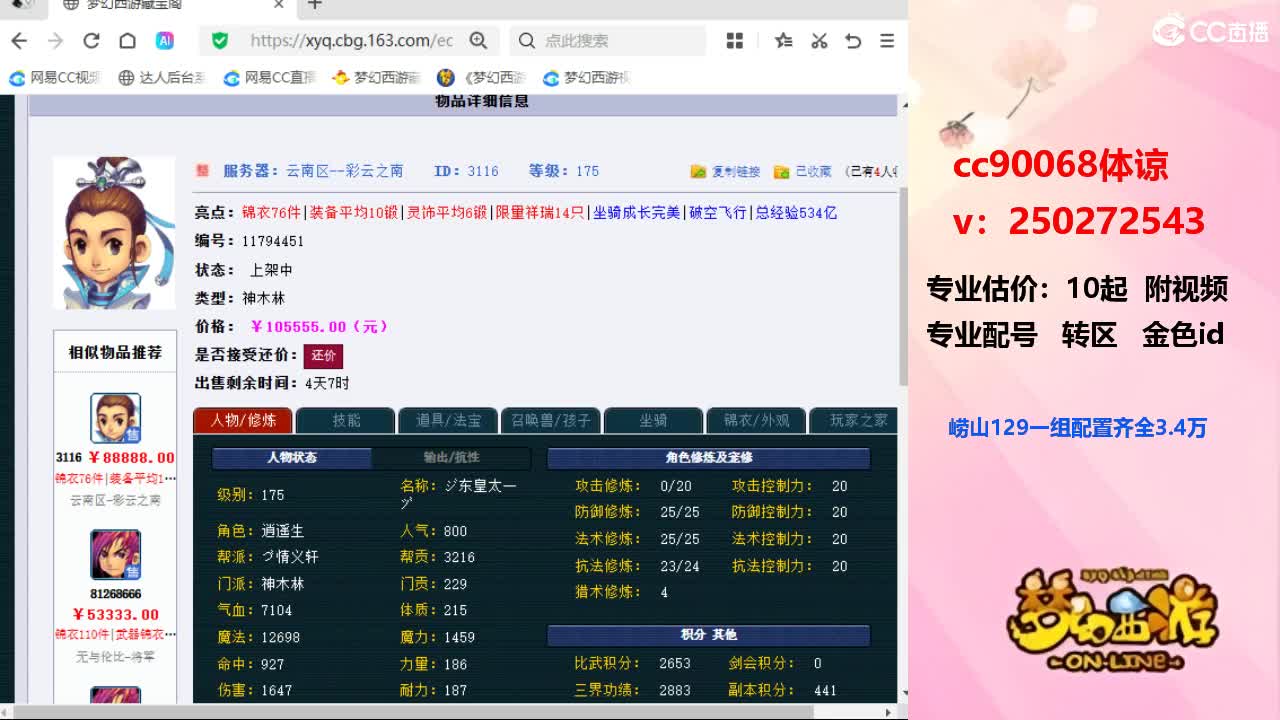Reload the current page

(91, 41)
